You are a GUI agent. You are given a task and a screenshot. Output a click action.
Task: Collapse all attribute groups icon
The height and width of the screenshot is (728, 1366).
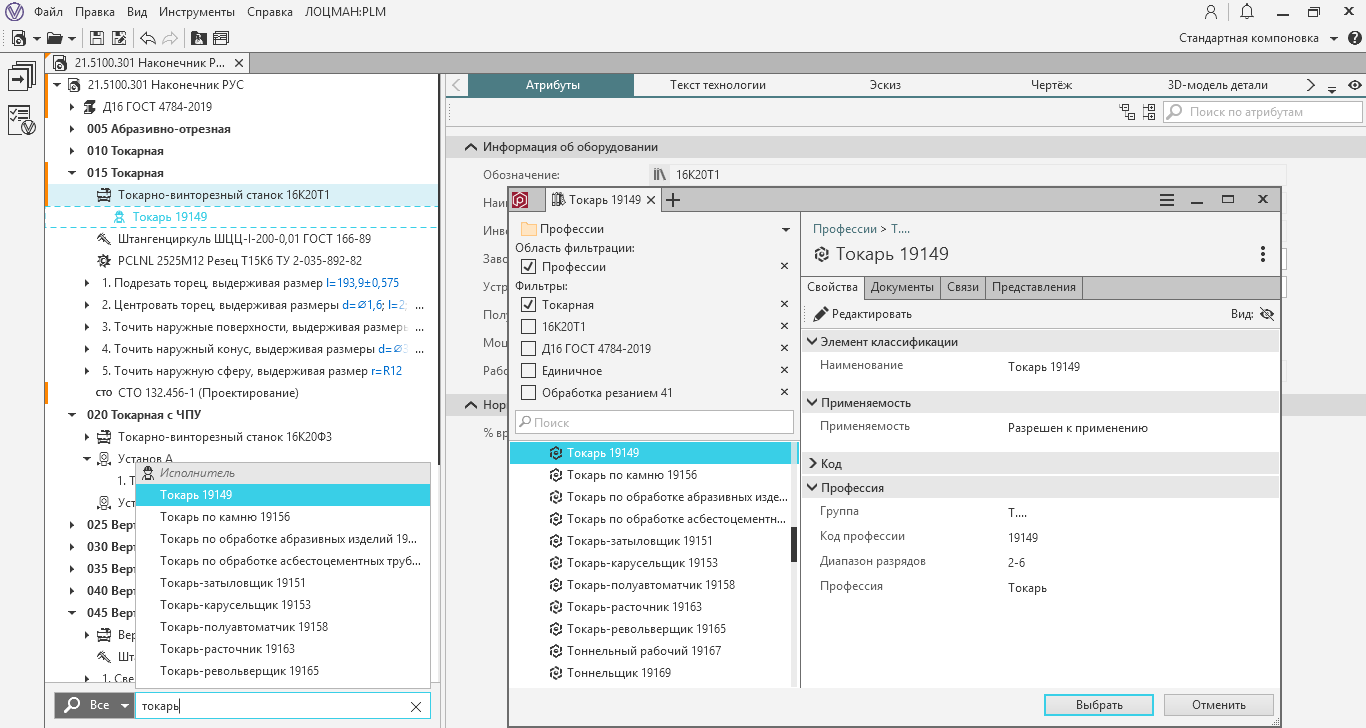click(1127, 112)
